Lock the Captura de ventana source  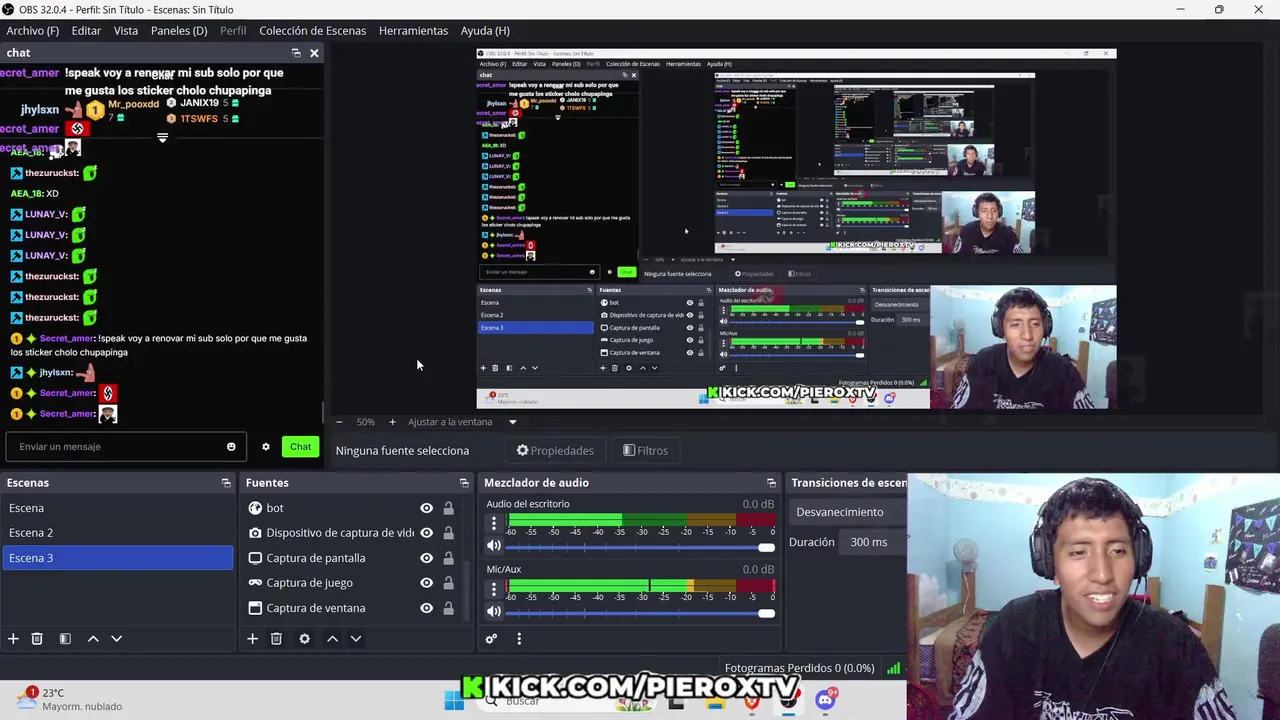click(x=448, y=608)
